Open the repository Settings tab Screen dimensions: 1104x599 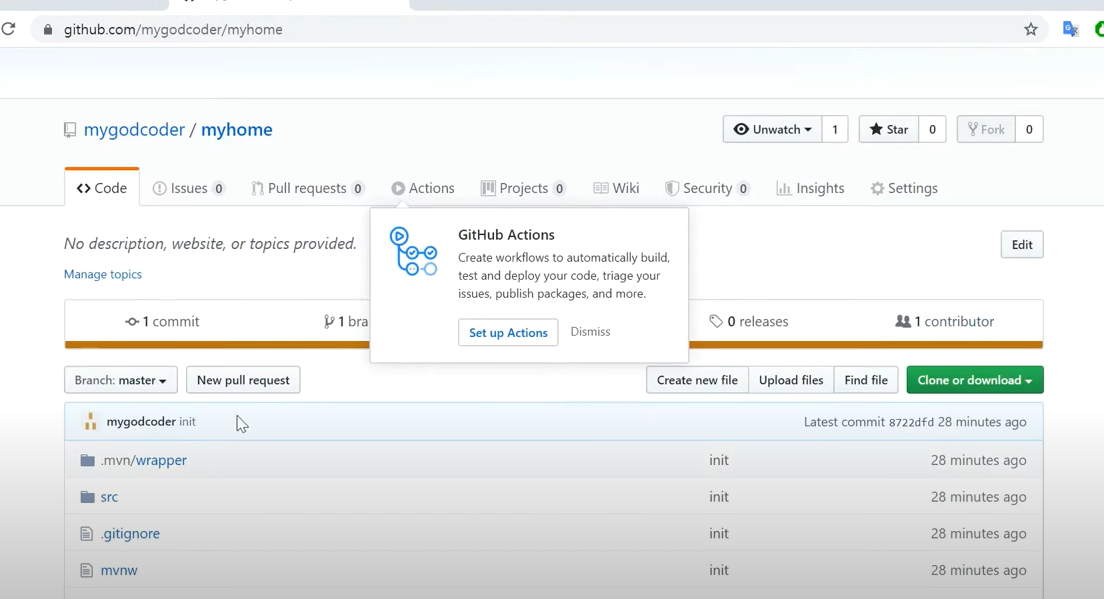pyautogui.click(x=904, y=188)
